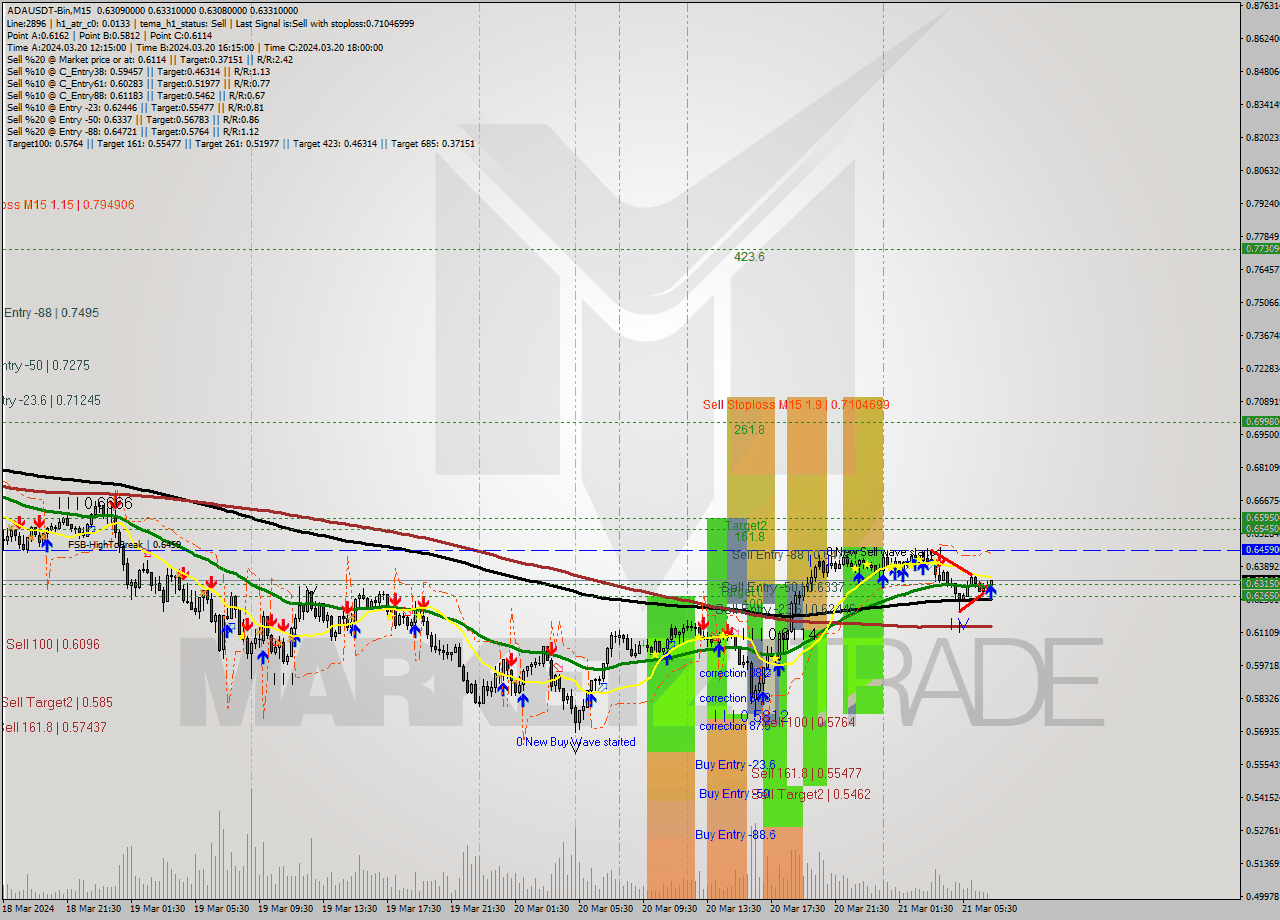
Task: Select the Stoploss M15 1.15 | 0.794906 label
Action: pos(67,205)
